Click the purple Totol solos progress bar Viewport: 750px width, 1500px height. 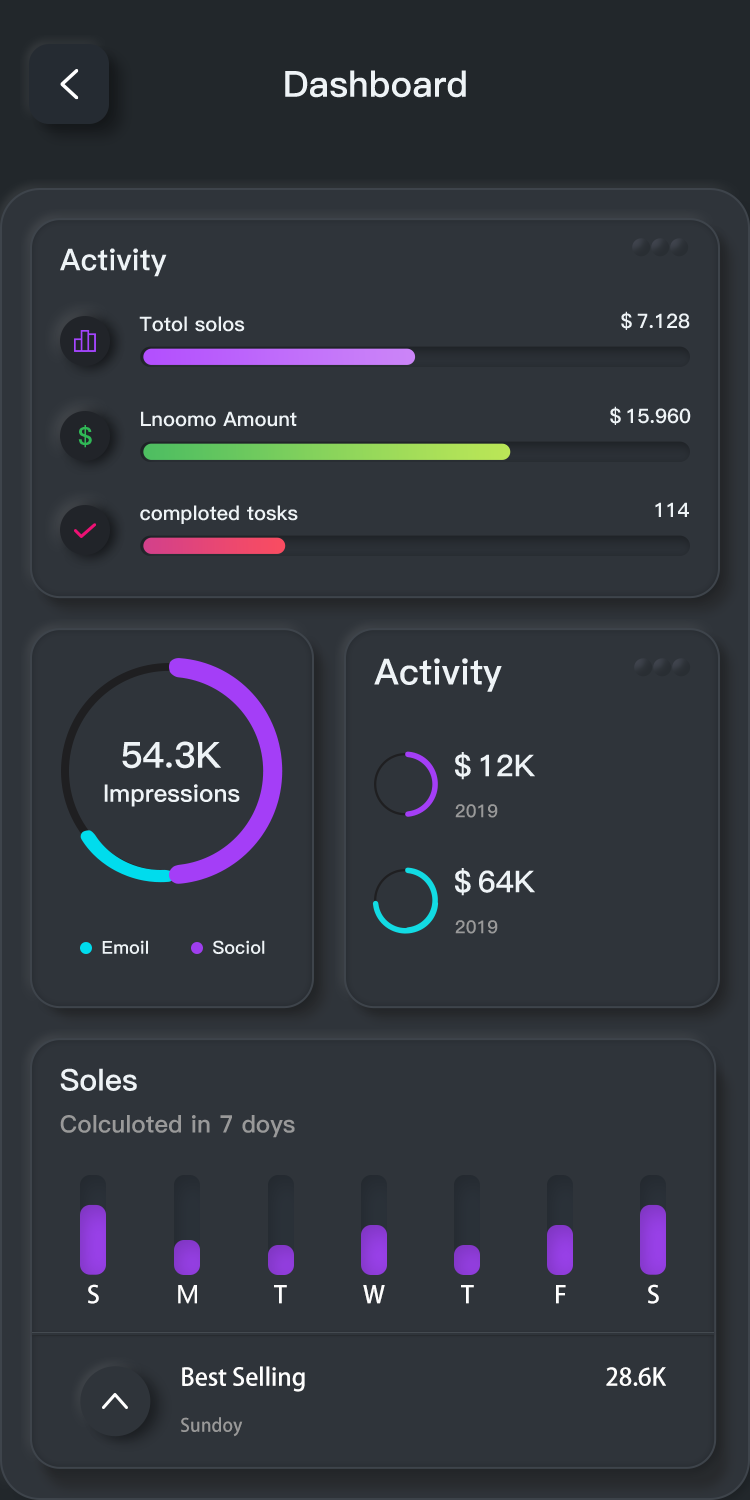(279, 357)
